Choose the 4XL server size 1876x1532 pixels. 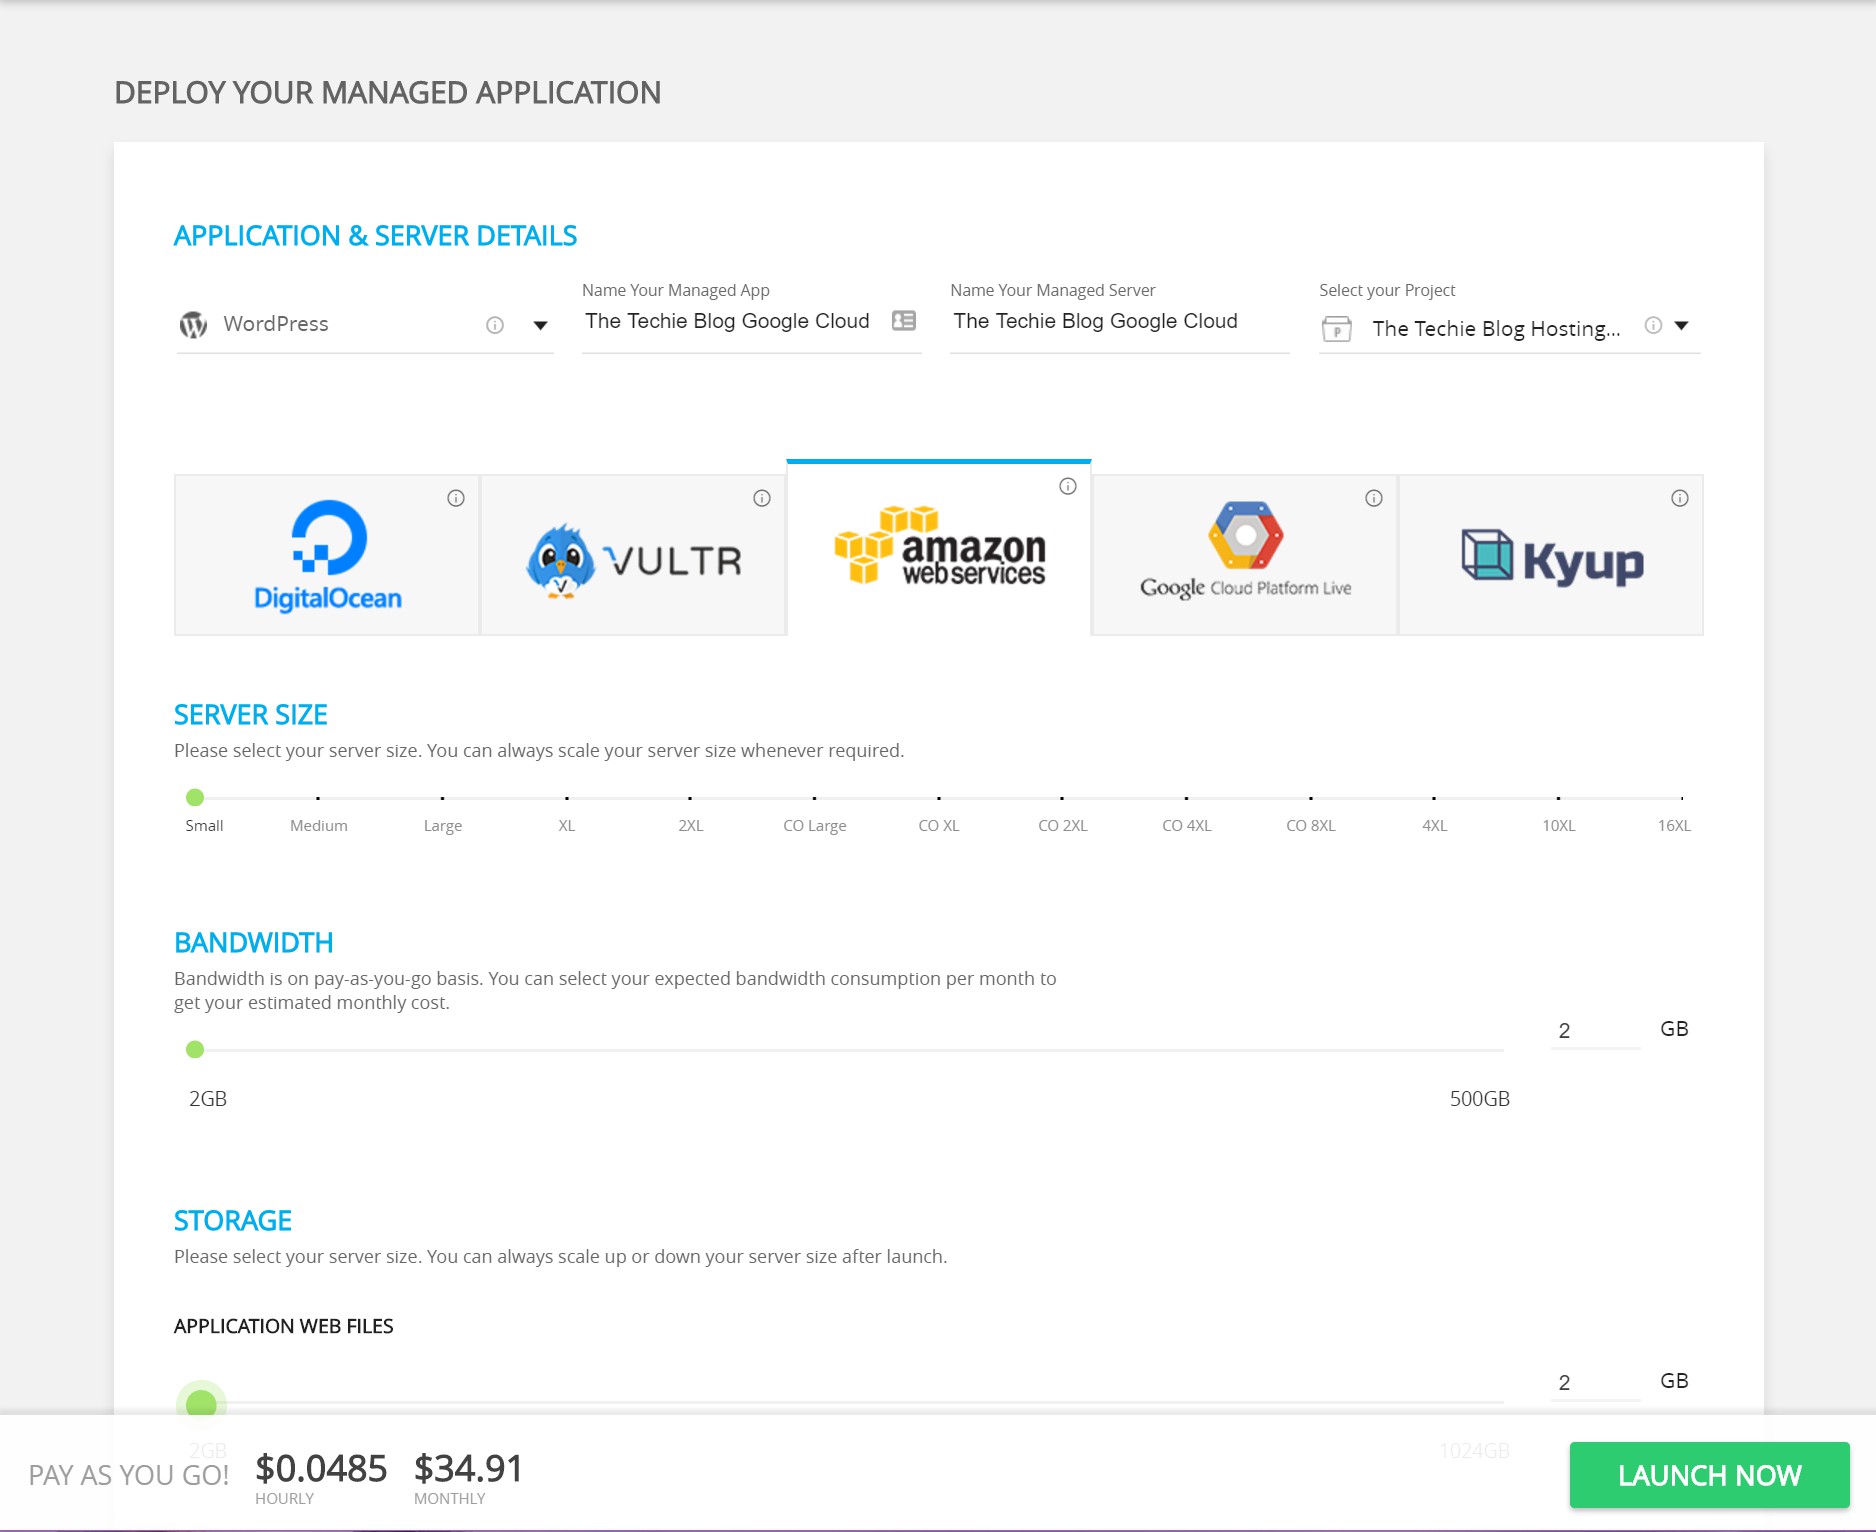(1435, 826)
